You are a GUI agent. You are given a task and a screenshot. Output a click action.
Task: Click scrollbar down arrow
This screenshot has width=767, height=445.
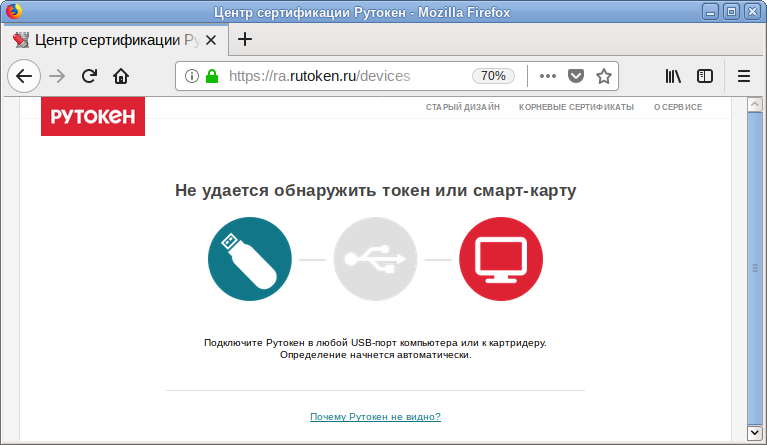pos(755,432)
